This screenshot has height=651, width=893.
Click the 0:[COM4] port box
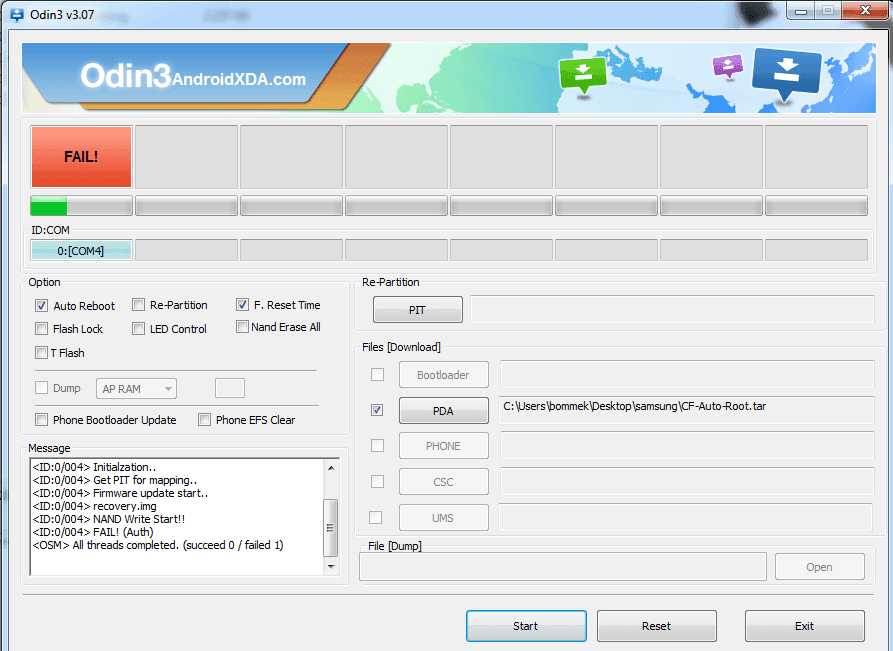(x=81, y=251)
